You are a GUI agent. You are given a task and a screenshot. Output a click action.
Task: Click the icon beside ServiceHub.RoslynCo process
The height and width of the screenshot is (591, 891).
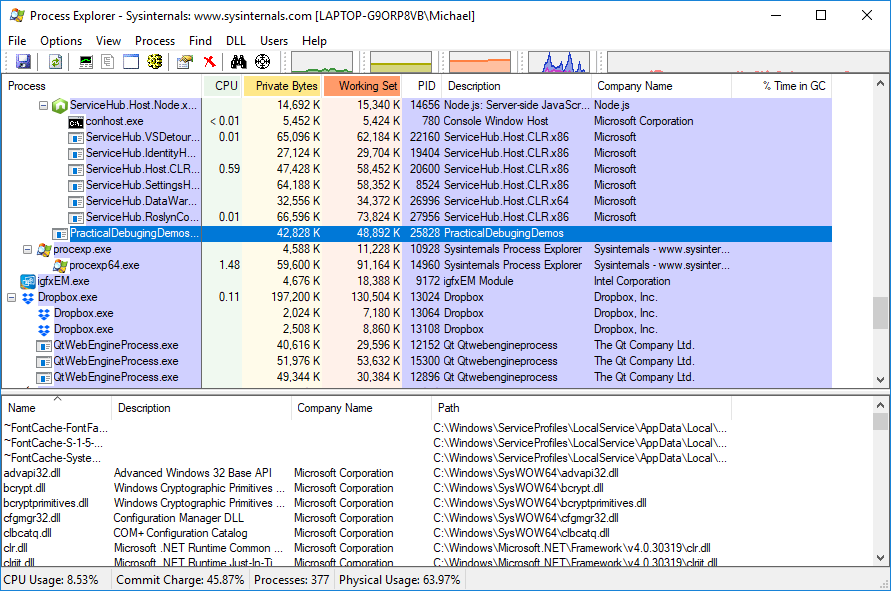76,218
